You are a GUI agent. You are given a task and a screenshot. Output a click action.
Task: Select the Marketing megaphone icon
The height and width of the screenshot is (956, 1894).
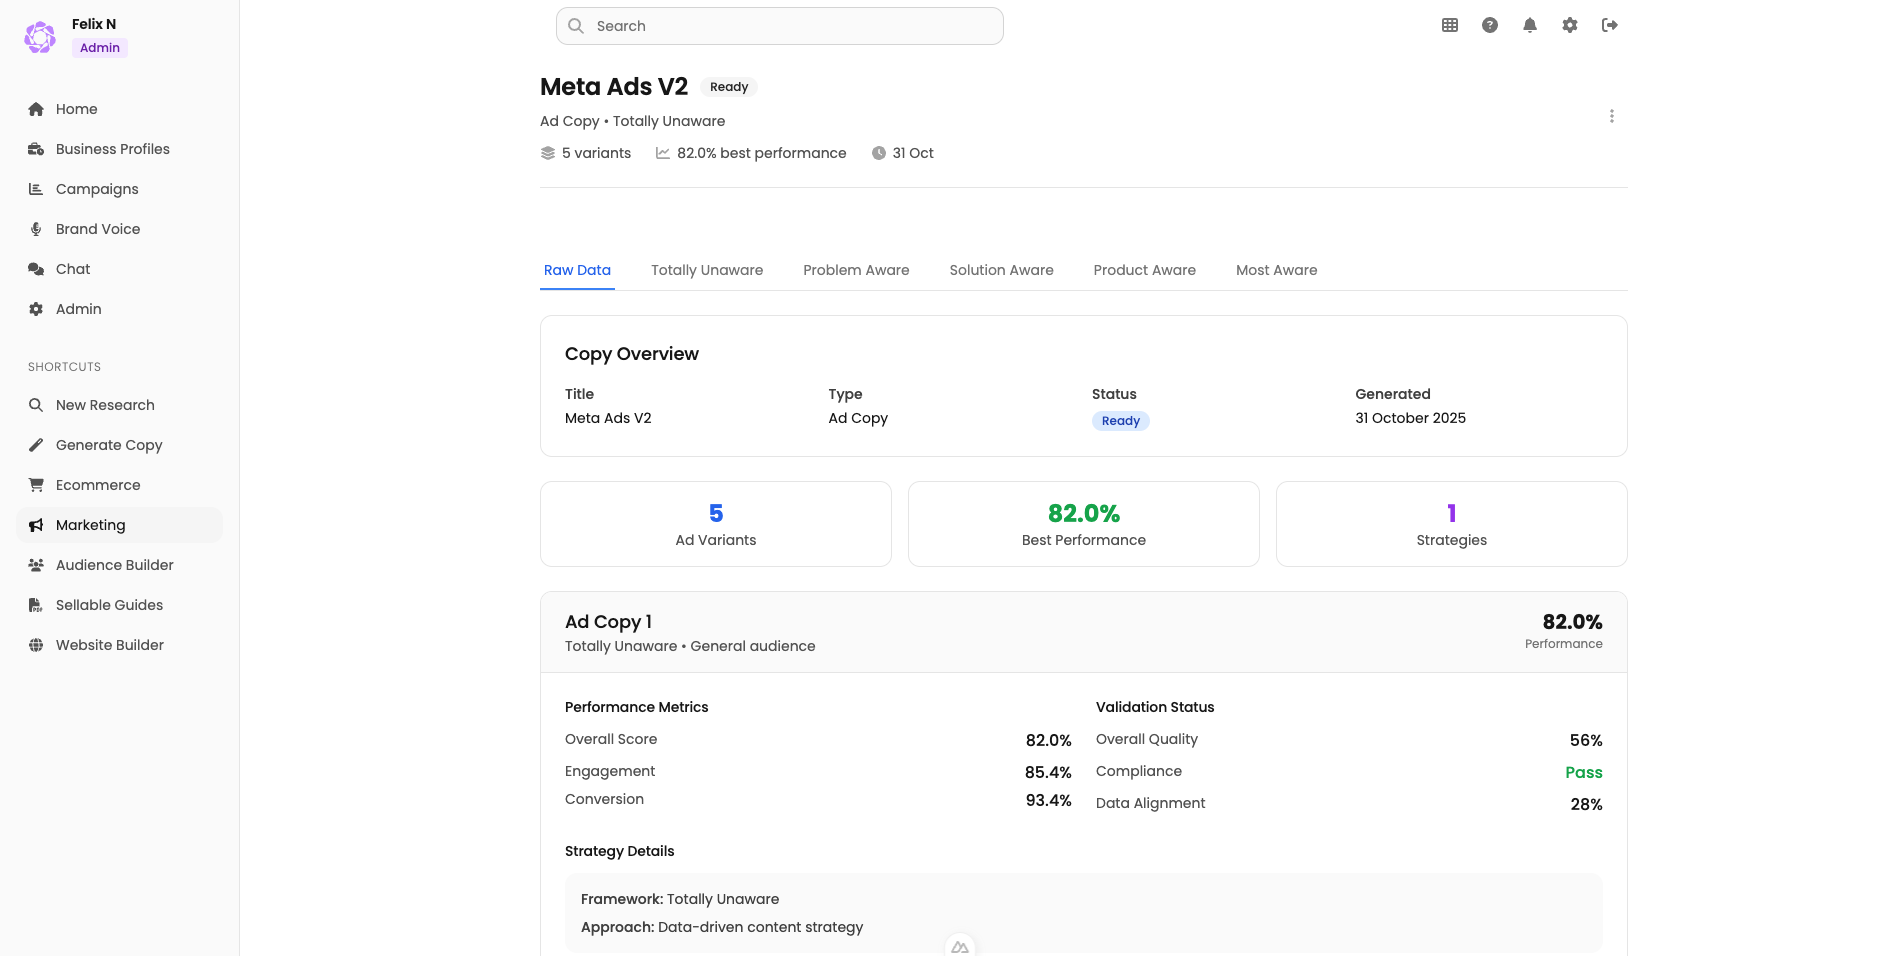(x=36, y=525)
